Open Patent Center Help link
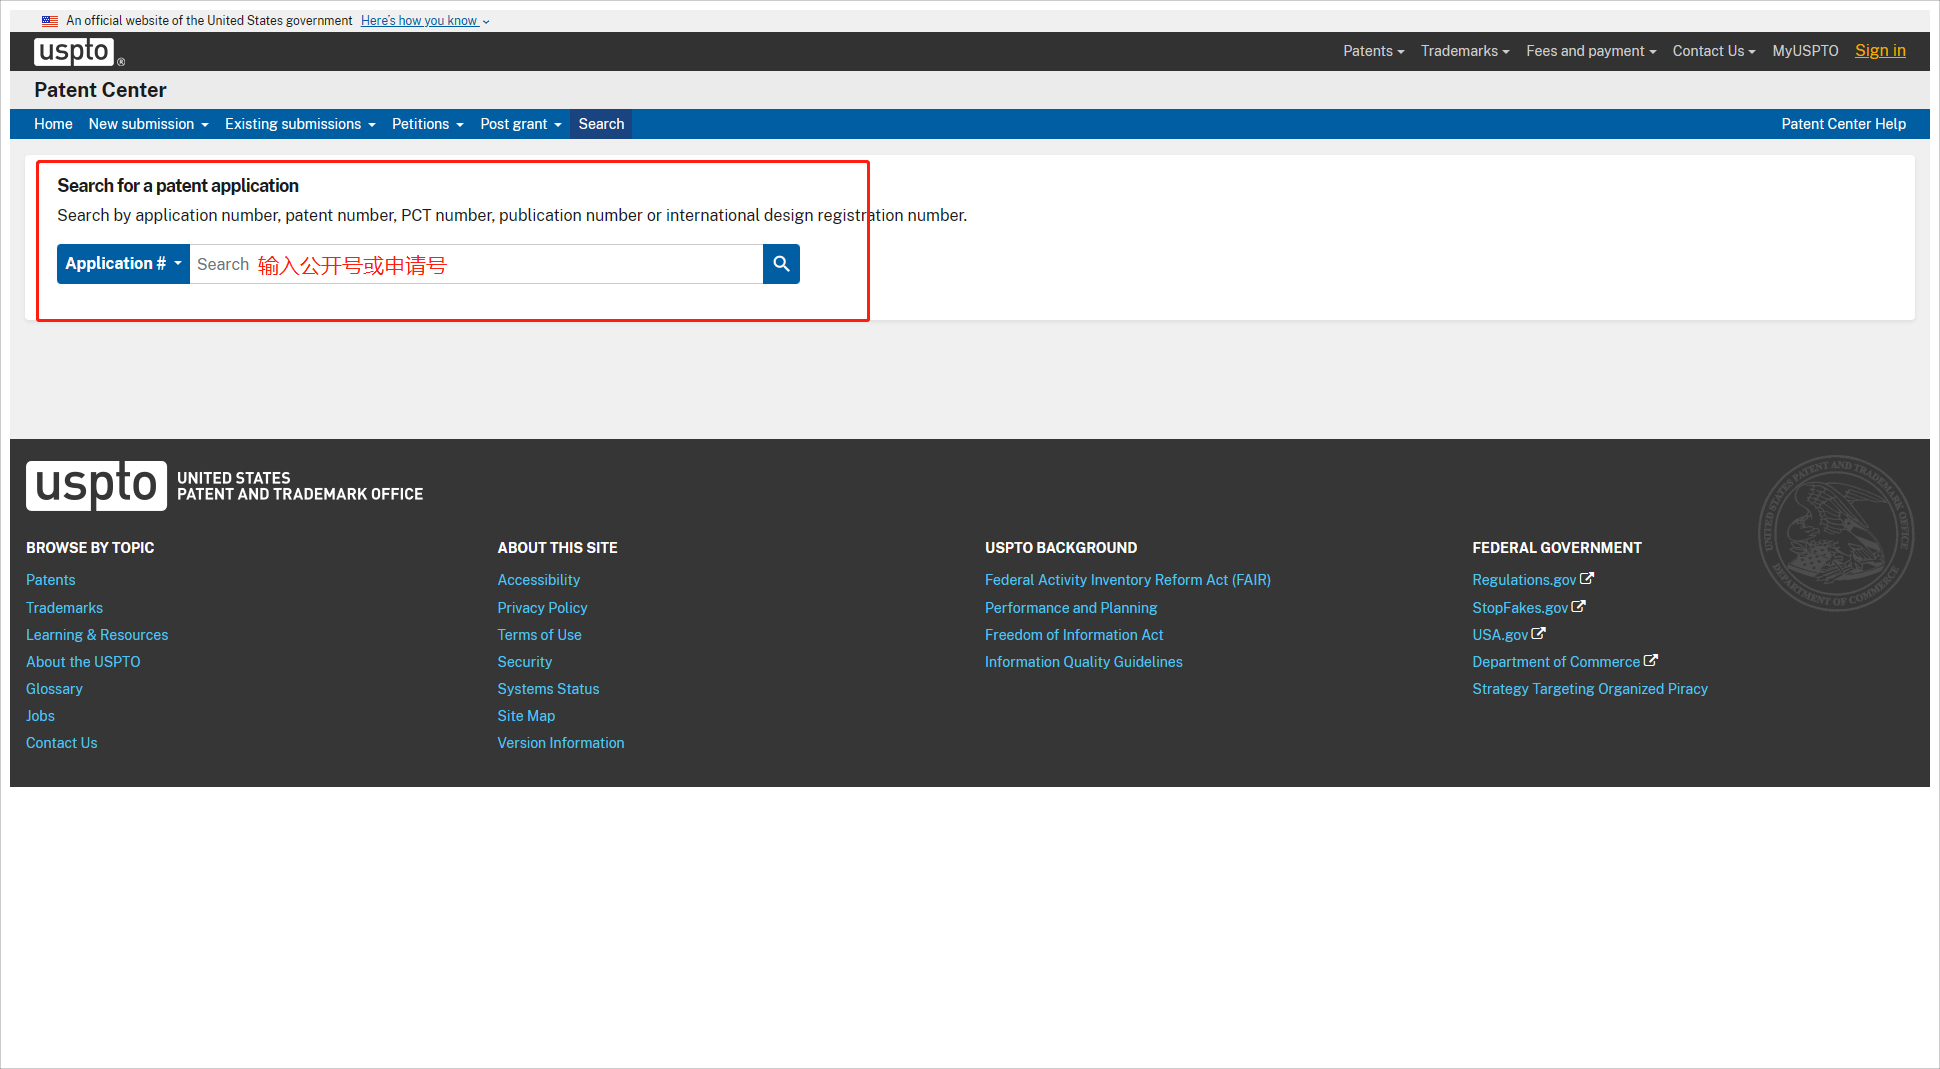Image resolution: width=1940 pixels, height=1069 pixels. pos(1843,124)
